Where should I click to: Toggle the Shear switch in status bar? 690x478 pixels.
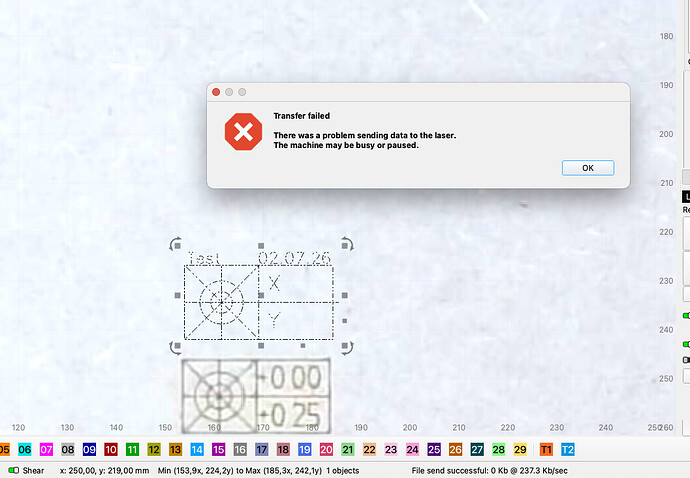[14, 470]
